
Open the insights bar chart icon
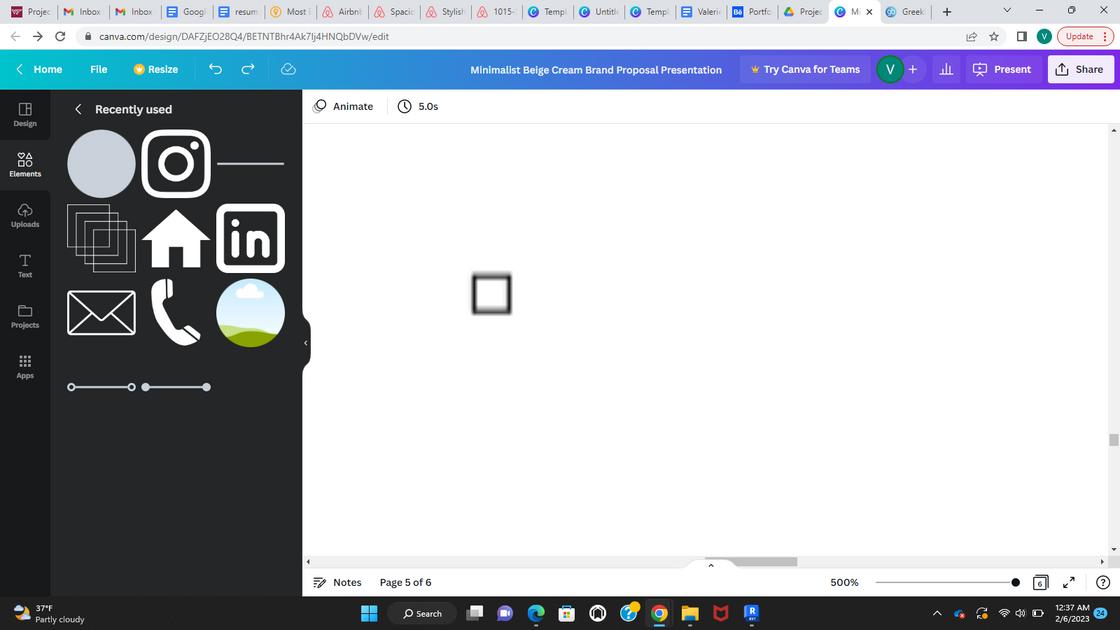tap(946, 69)
